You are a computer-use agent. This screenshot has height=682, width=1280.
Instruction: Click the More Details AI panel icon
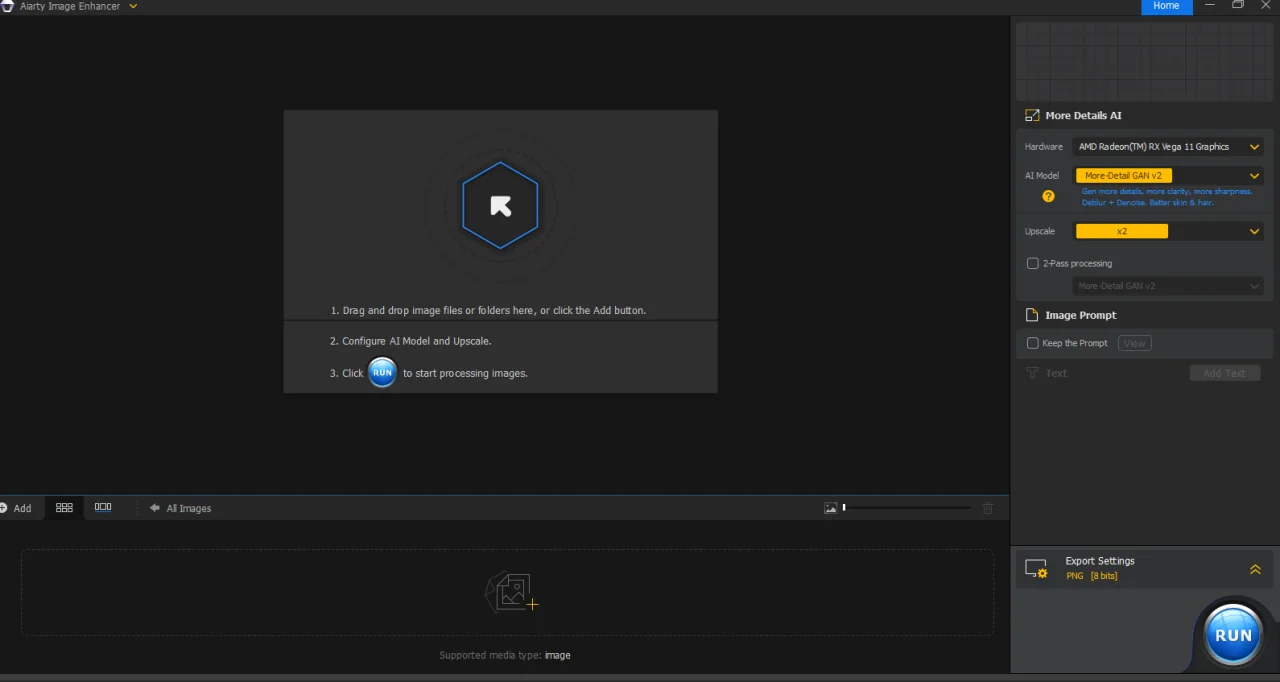tap(1033, 115)
